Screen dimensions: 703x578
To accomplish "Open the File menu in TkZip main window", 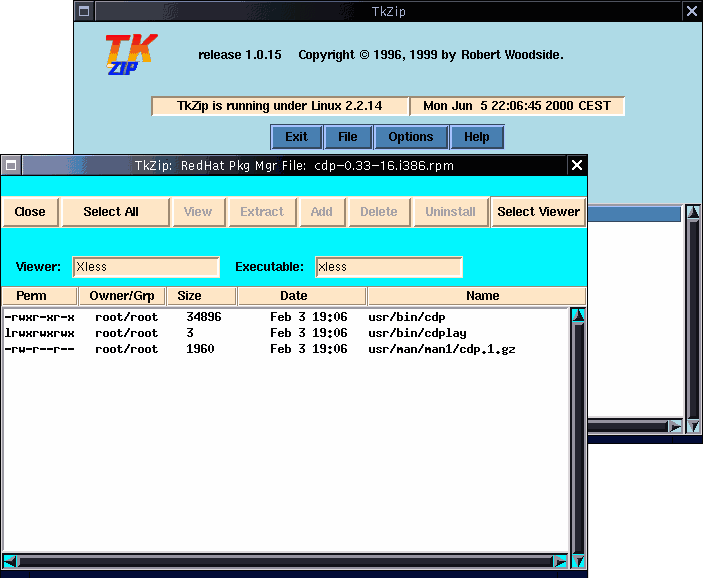I will click(348, 137).
